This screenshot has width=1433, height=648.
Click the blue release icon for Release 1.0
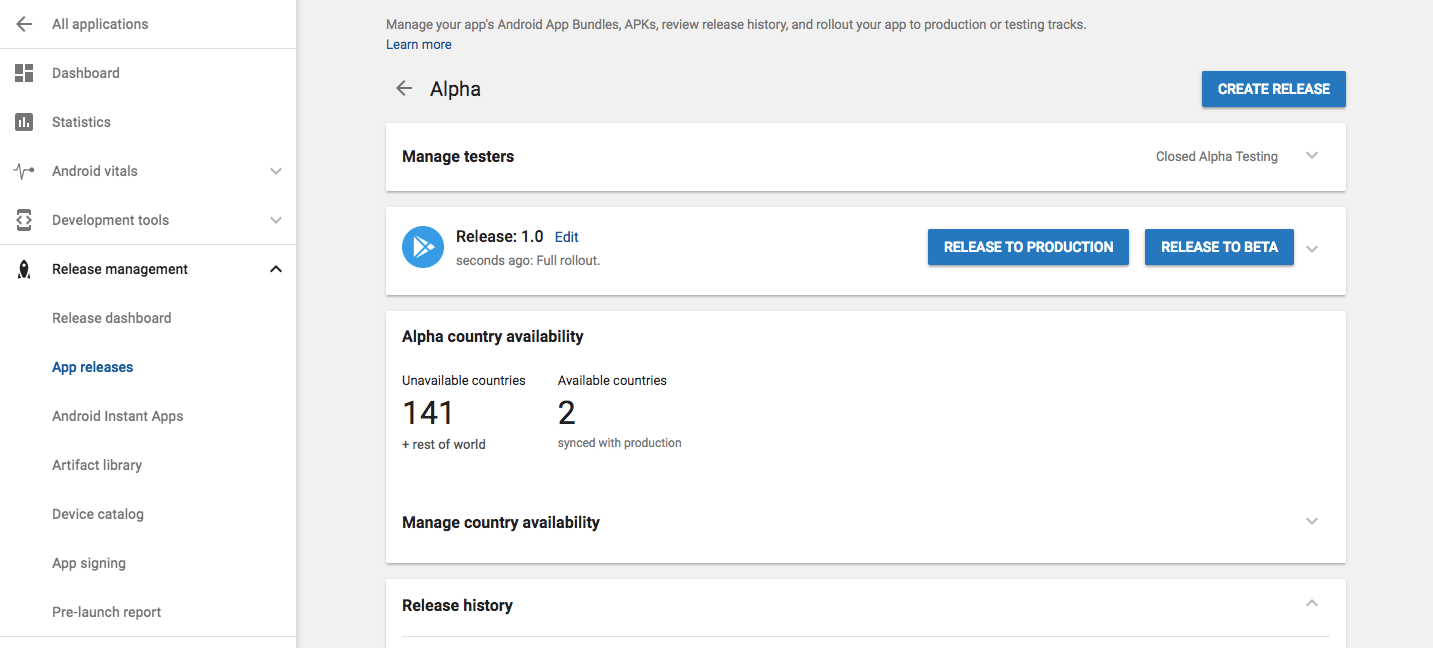click(x=423, y=247)
